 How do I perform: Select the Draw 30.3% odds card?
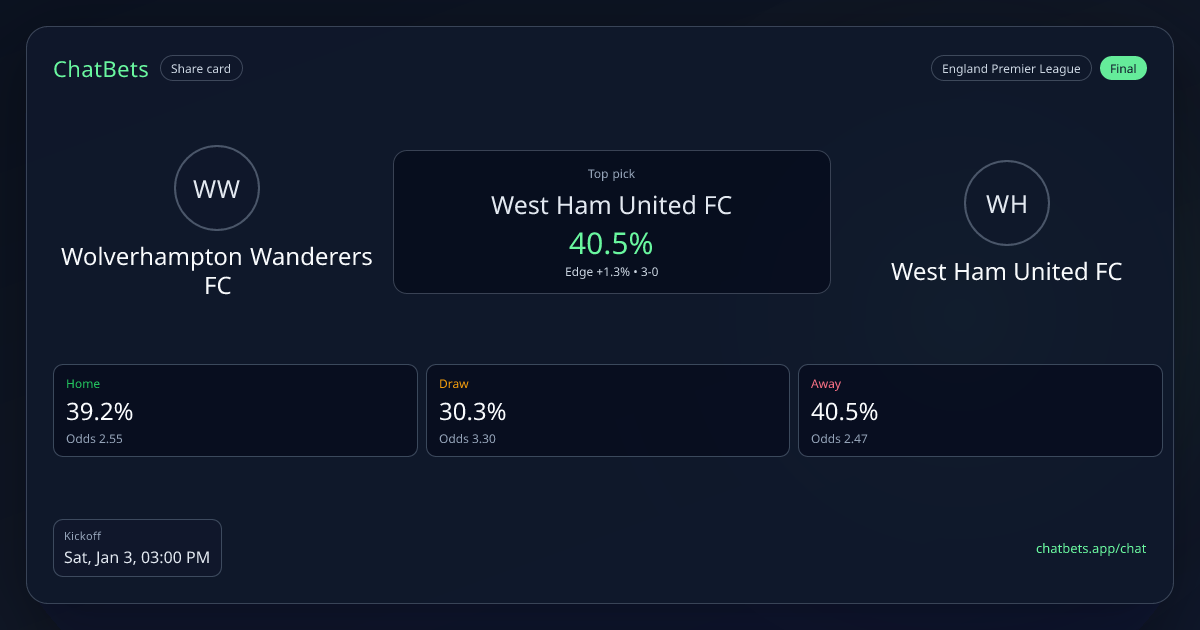pyautogui.click(x=607, y=410)
